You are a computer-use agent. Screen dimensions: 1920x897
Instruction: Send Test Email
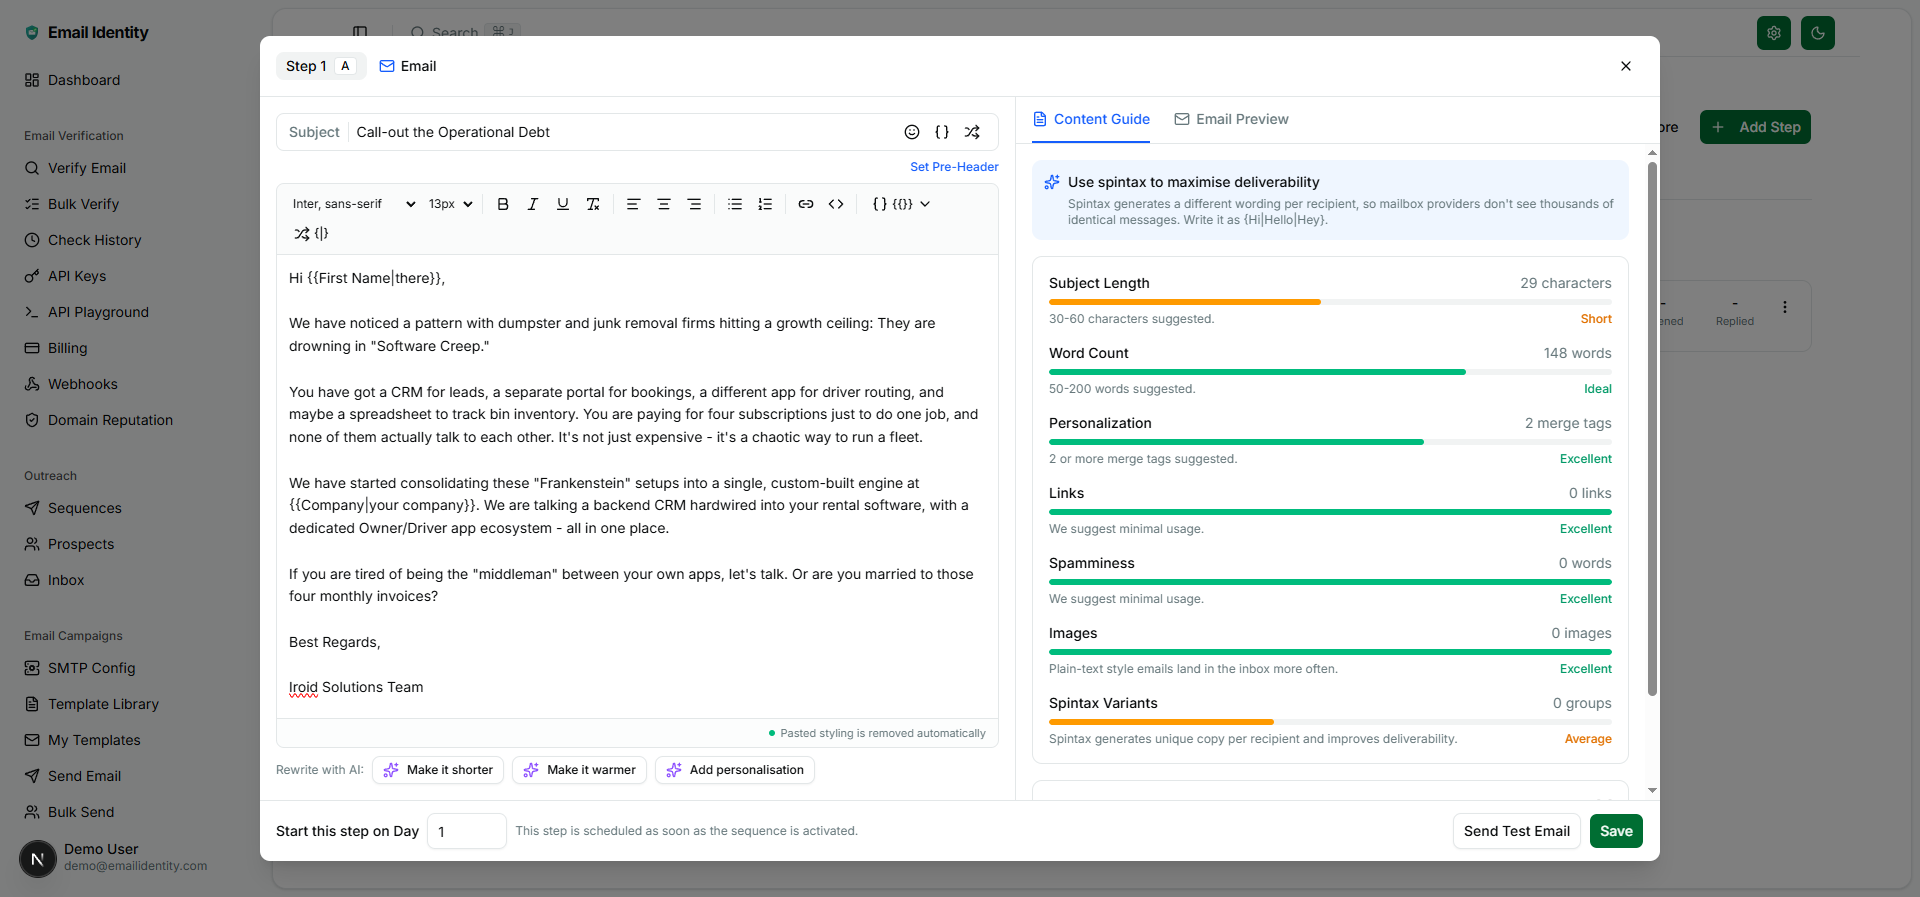tap(1516, 831)
